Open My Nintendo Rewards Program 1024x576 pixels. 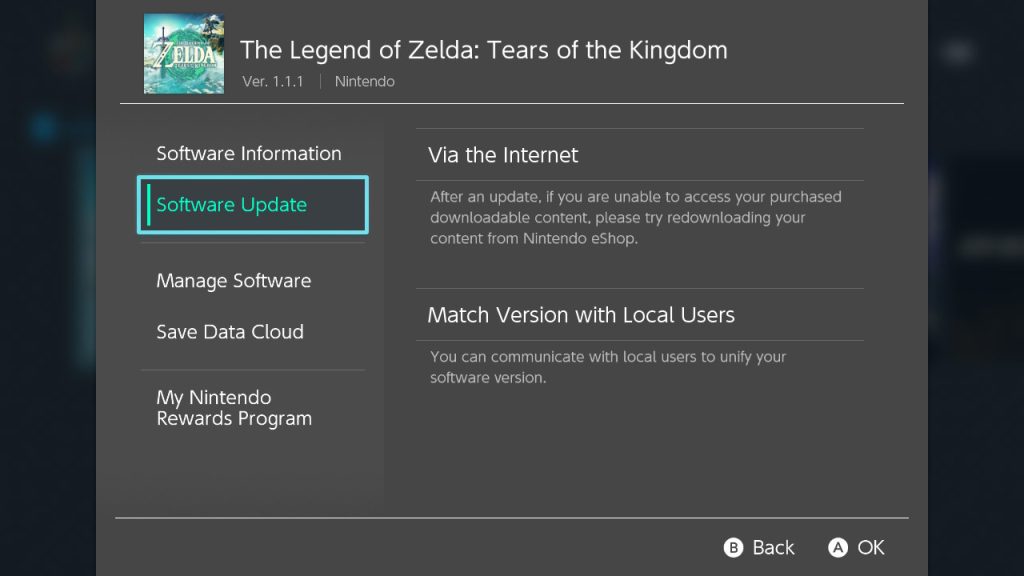click(x=234, y=408)
